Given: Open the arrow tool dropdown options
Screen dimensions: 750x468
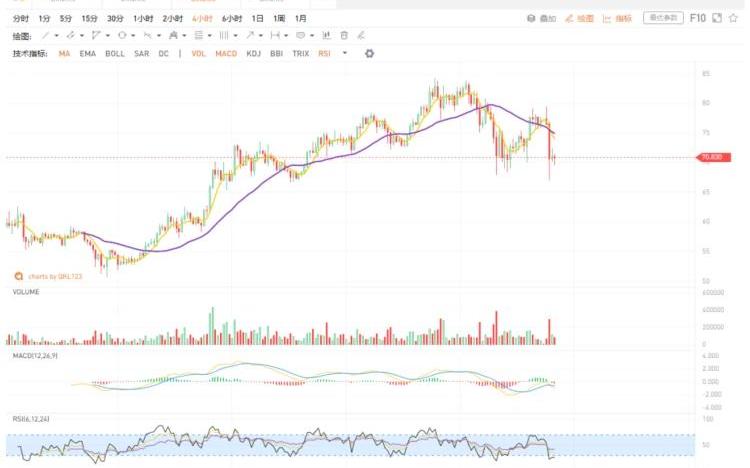Looking at the screenshot, I should [x=261, y=35].
